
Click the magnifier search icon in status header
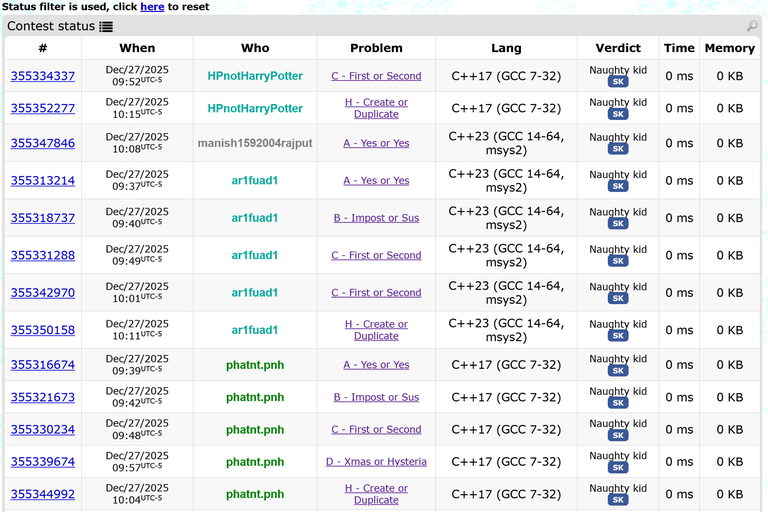click(x=752, y=26)
